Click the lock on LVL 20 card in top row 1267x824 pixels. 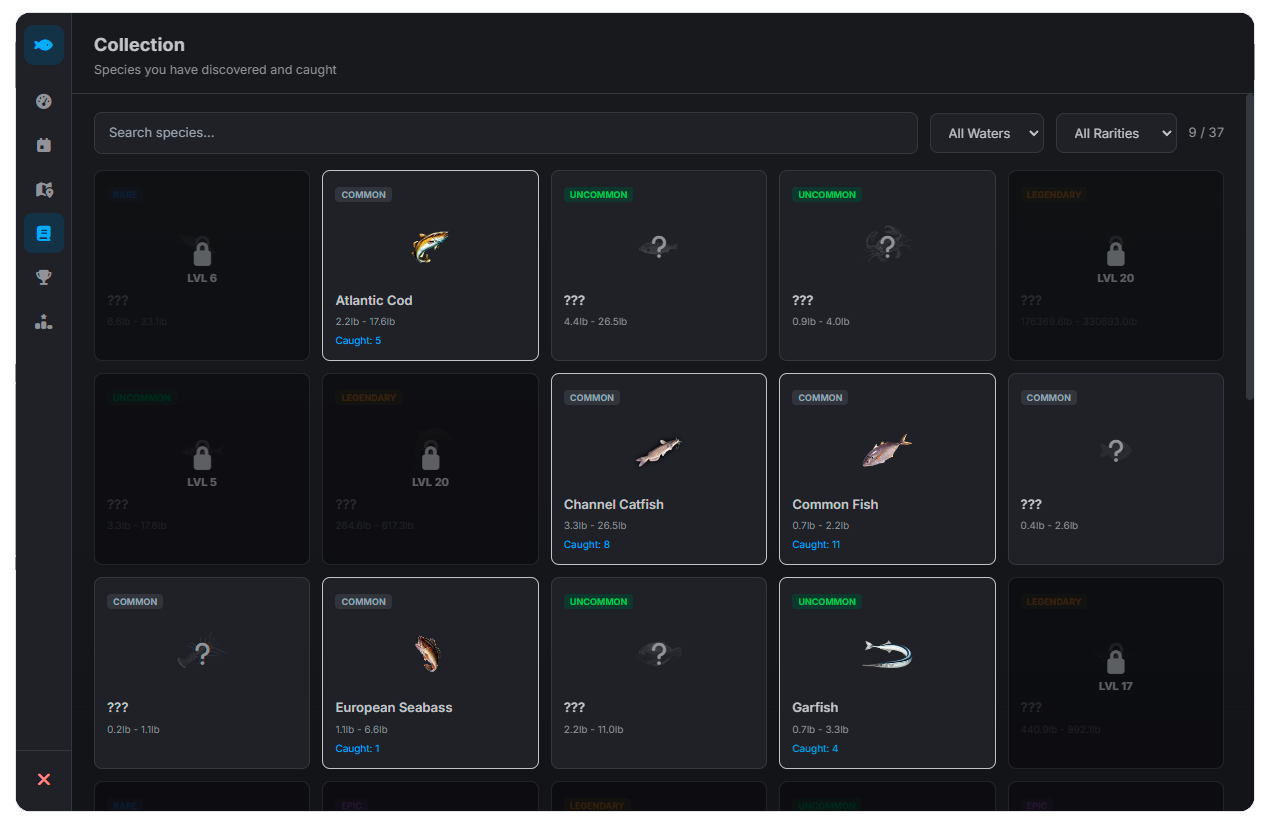pyautogui.click(x=1116, y=252)
